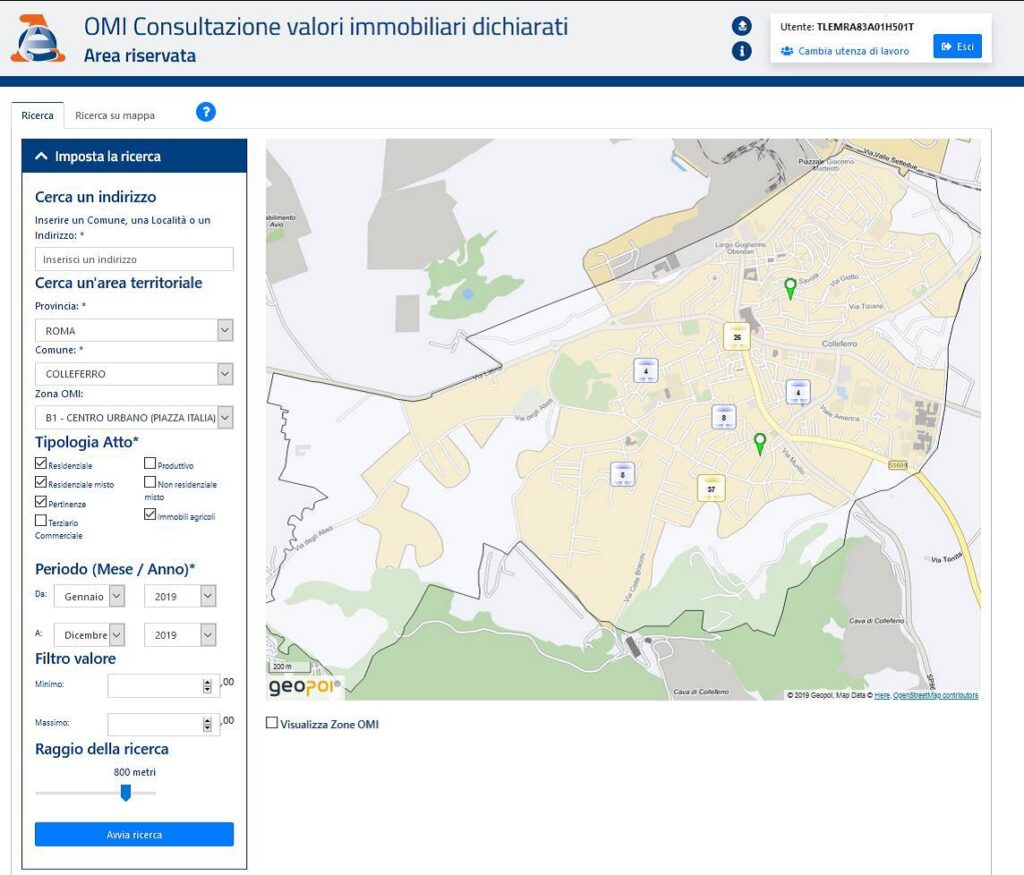Open the start year dropdown 2019
Screen dimensions: 1024x875
[x=180, y=596]
